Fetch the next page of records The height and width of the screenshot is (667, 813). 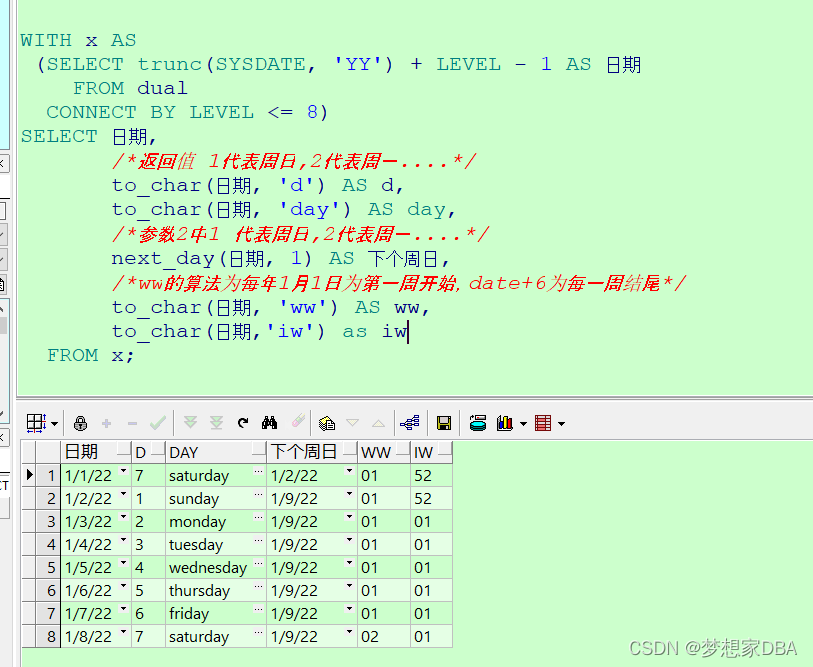pyautogui.click(x=190, y=422)
